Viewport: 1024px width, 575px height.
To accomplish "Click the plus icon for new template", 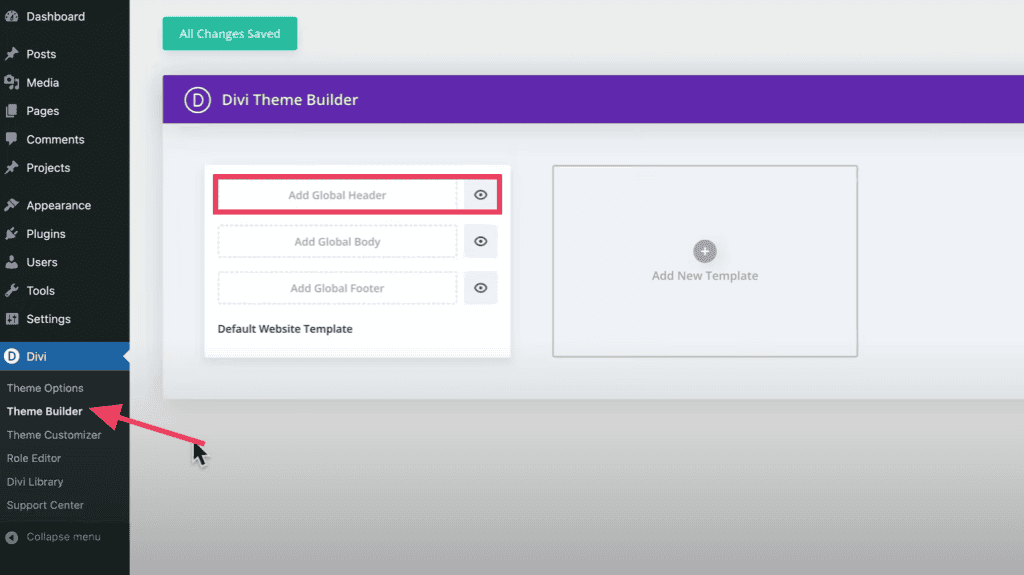I will 705,251.
